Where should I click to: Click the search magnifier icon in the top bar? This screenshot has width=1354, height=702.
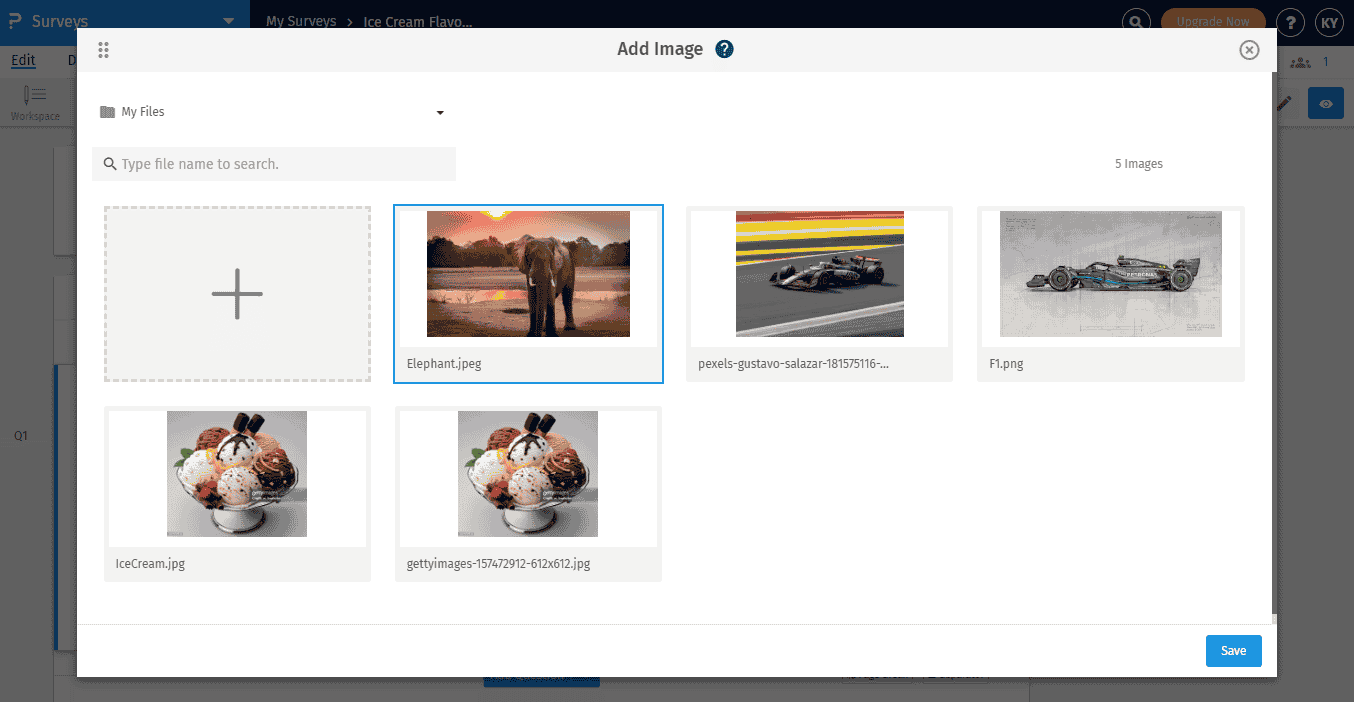(x=1135, y=21)
